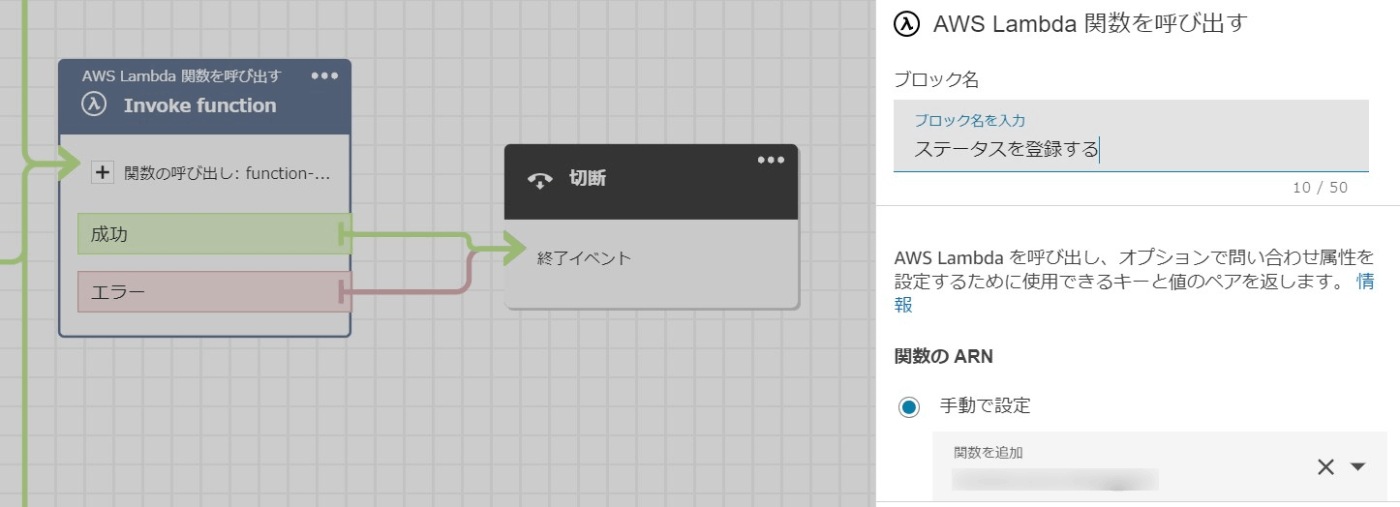The image size is (1400, 507).
Task: Open the Invoke function block options menu
Action: pos(325,76)
